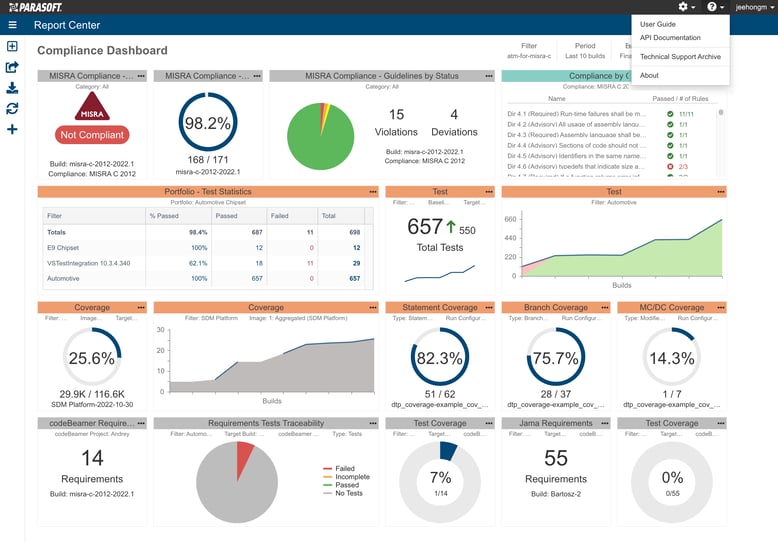This screenshot has height=542, width=778.
Task: Open Jama Requirements widget options
Action: [605, 423]
